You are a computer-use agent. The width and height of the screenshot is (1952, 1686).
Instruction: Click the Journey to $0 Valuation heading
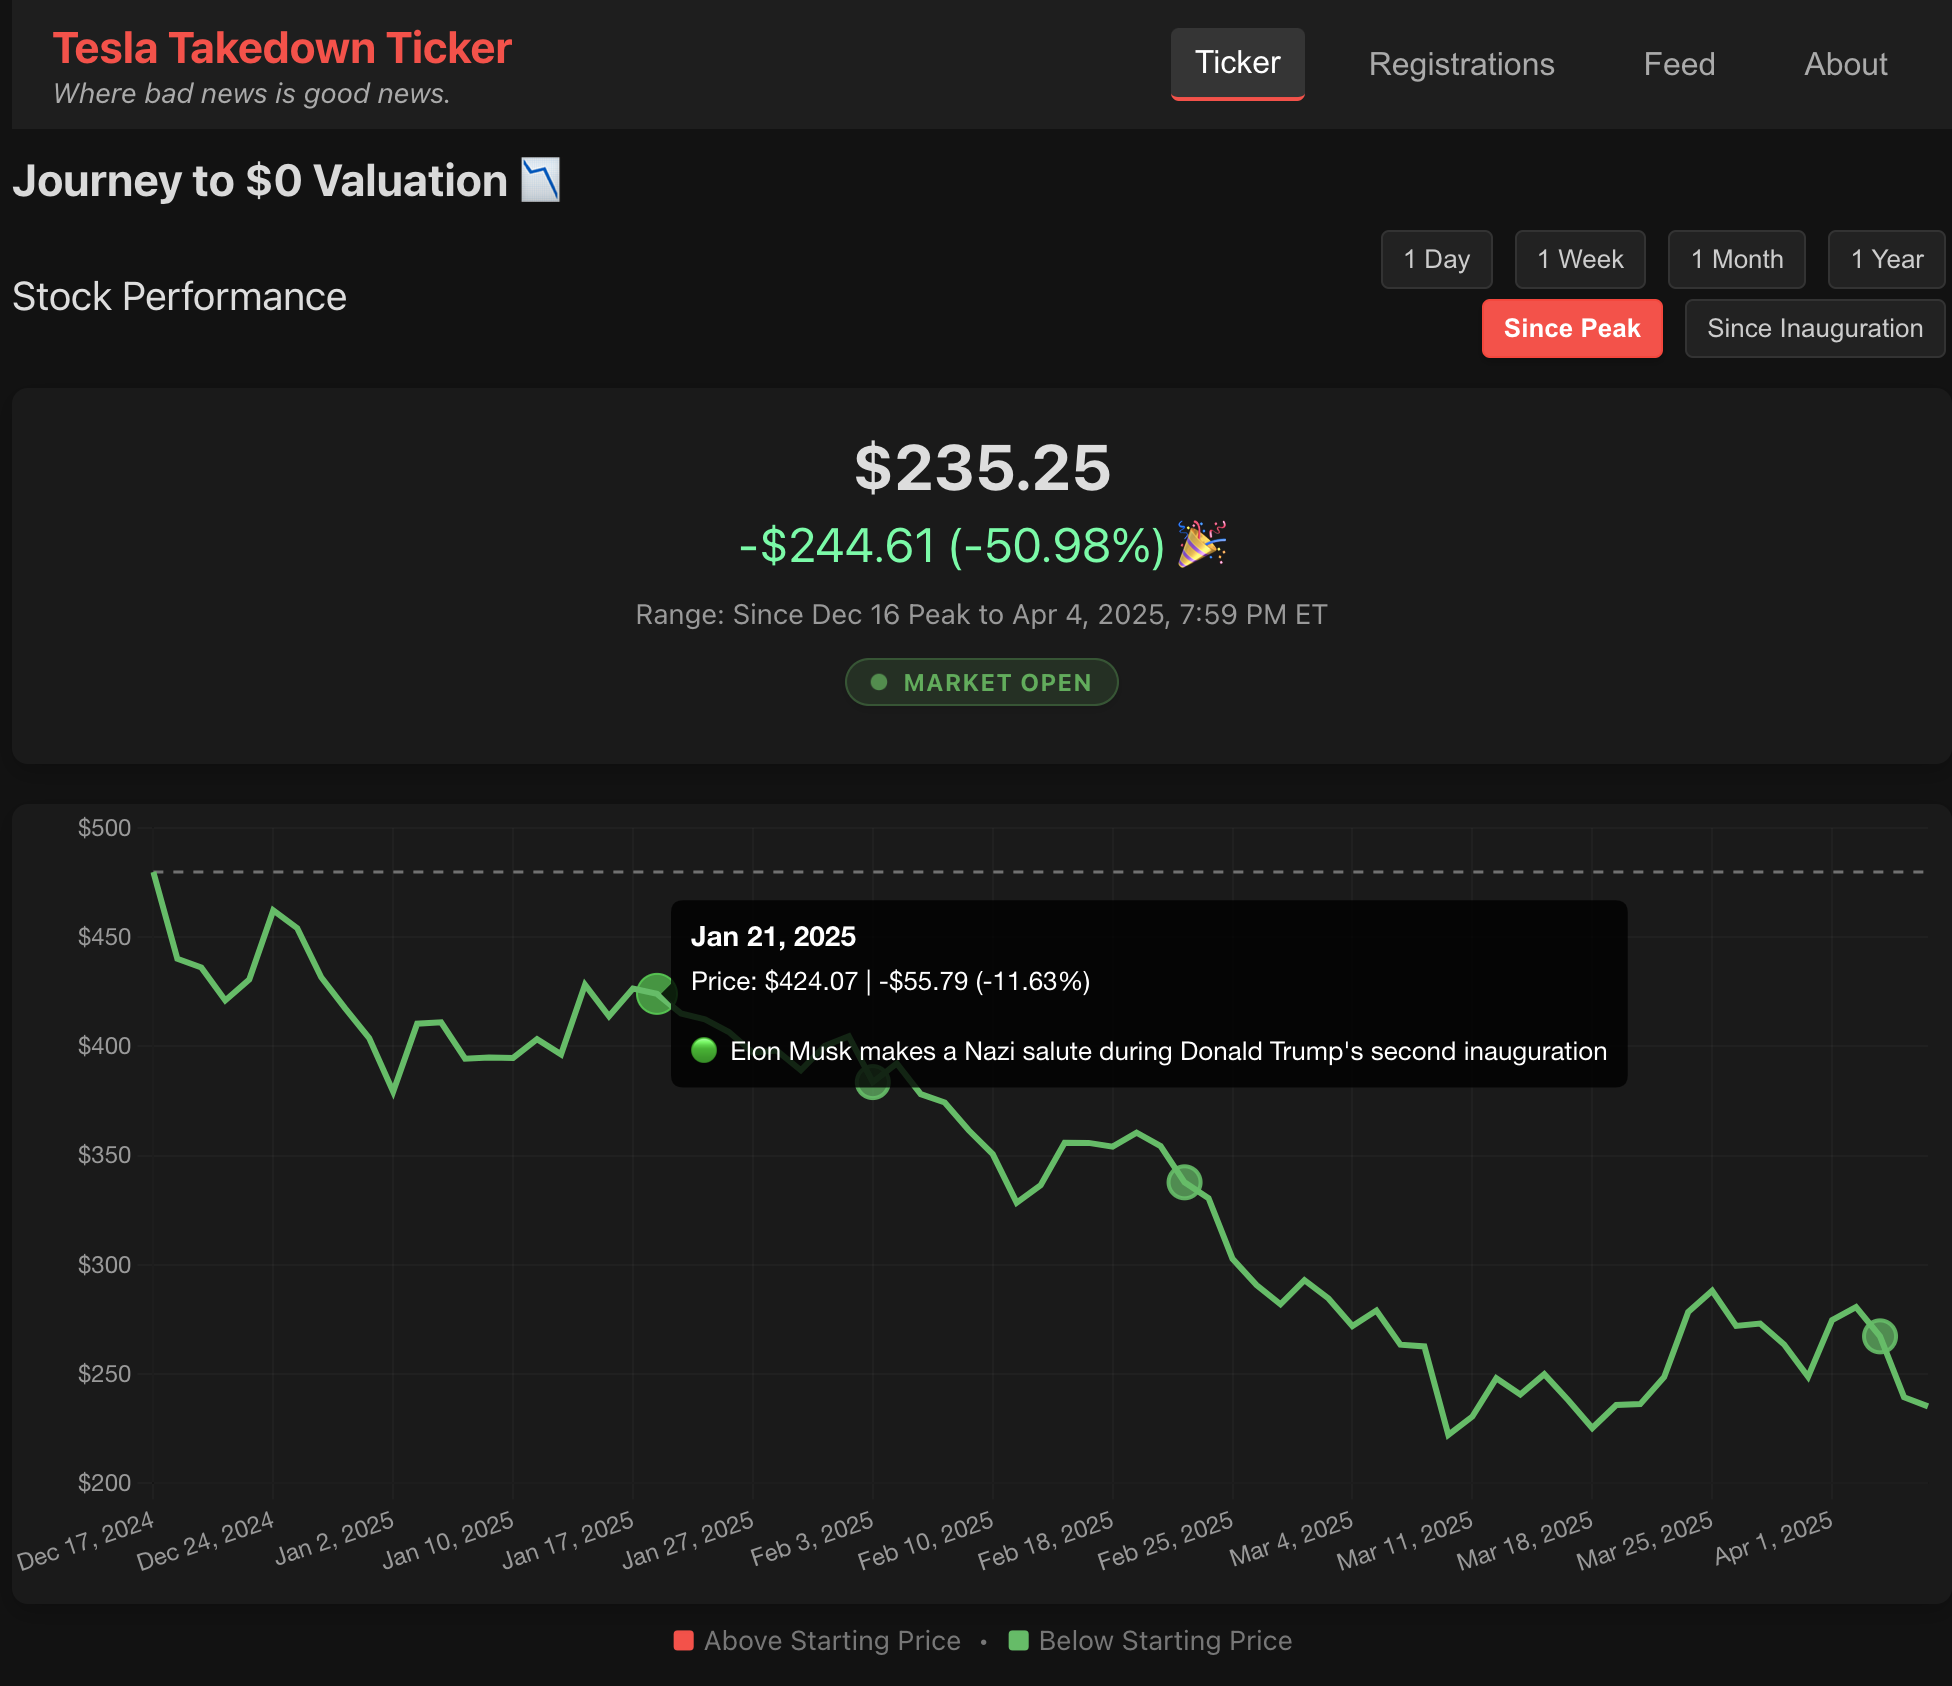[x=260, y=181]
